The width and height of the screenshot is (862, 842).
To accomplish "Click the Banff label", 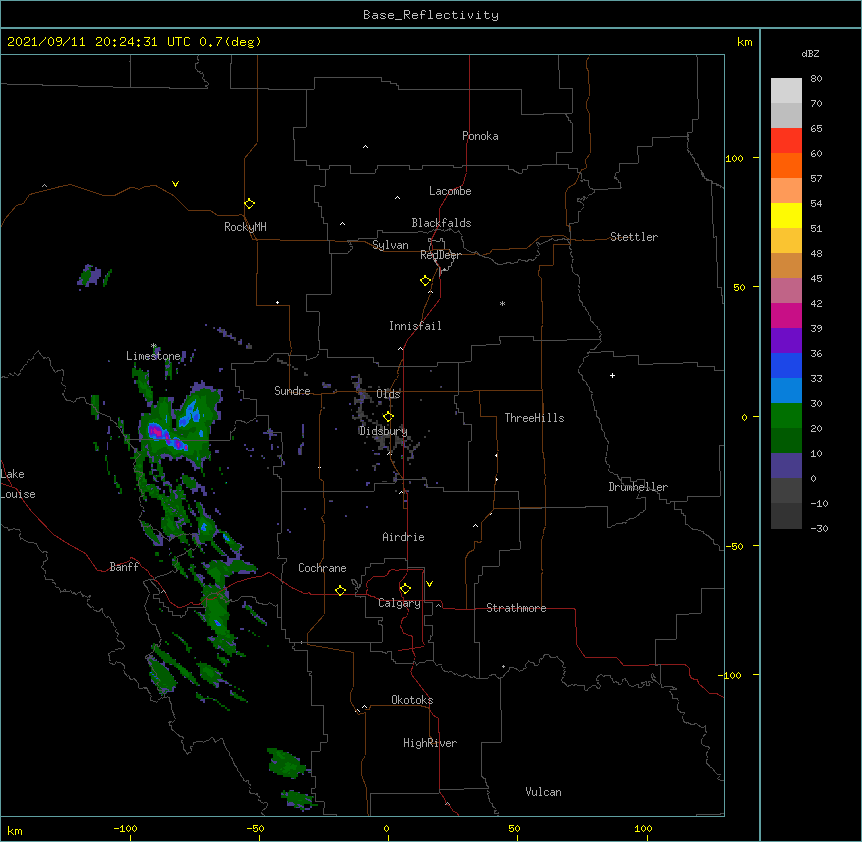I will [x=124, y=567].
